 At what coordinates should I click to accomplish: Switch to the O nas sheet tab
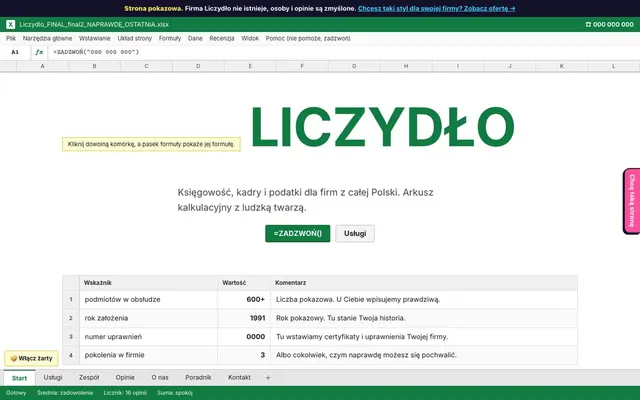pos(160,378)
